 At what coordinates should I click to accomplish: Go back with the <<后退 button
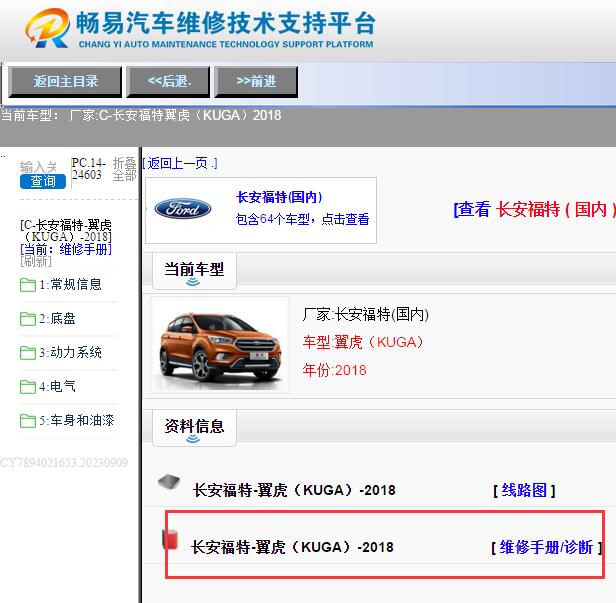pos(168,81)
